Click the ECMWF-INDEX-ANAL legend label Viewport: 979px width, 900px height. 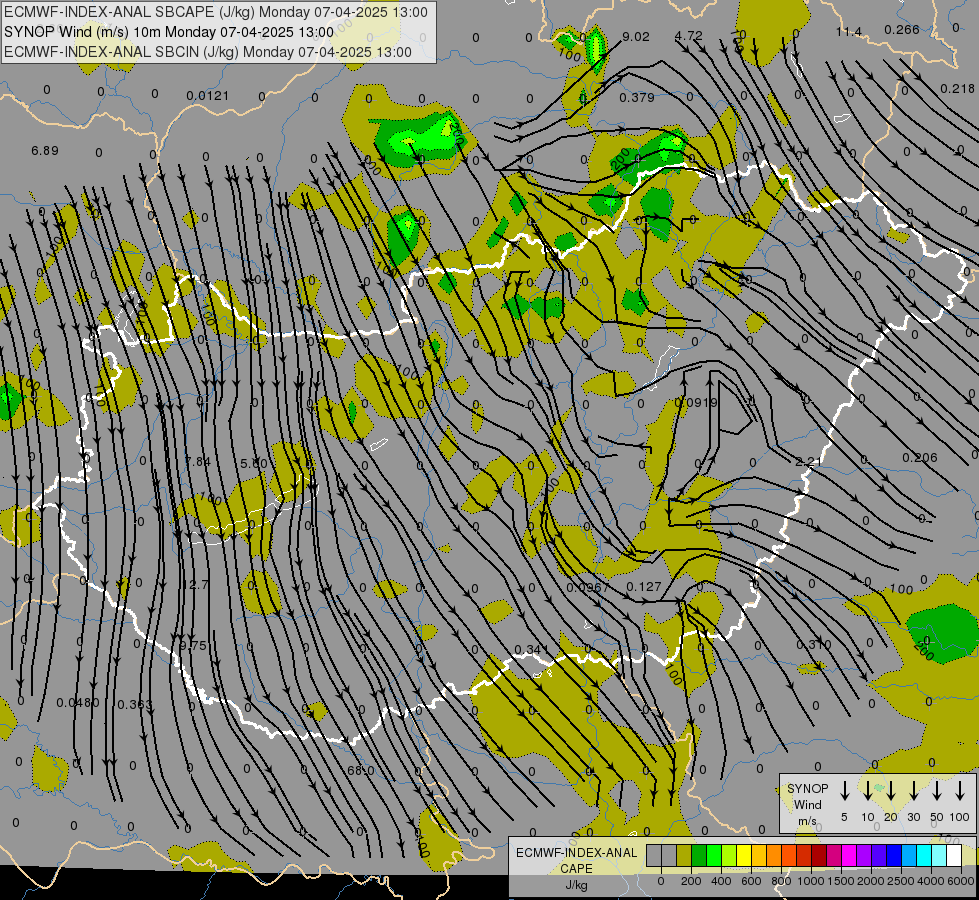pyautogui.click(x=576, y=853)
